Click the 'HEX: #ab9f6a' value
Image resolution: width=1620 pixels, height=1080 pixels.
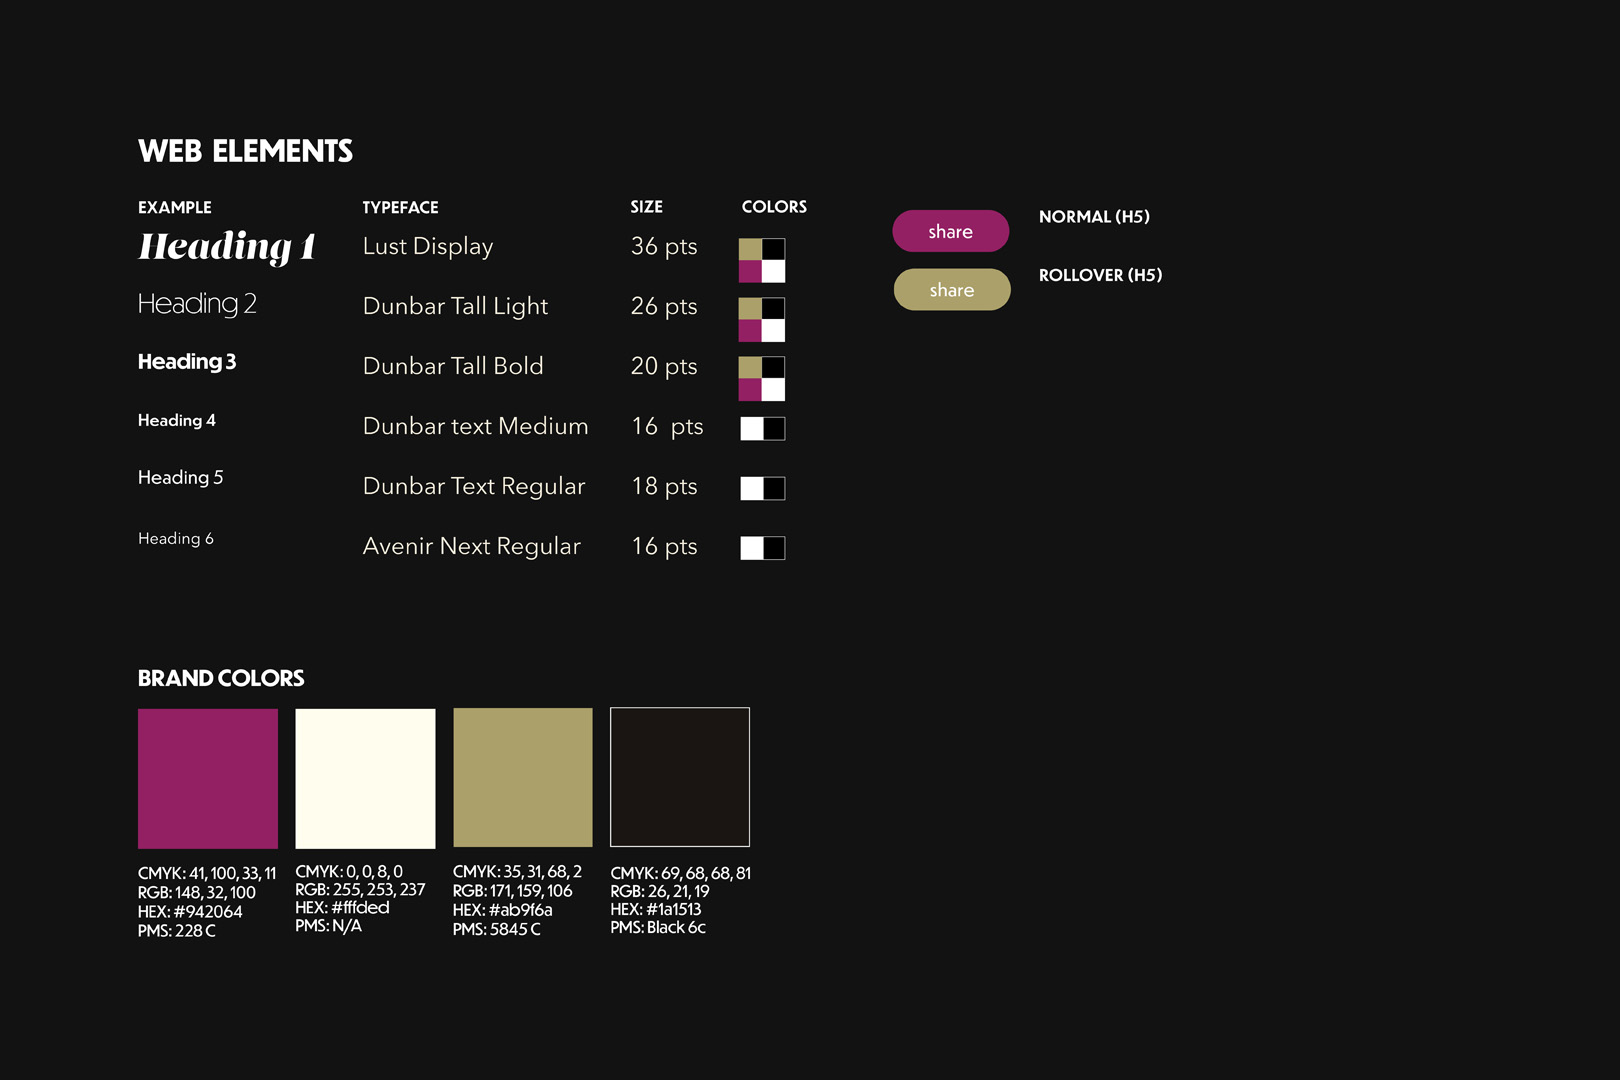click(502, 910)
